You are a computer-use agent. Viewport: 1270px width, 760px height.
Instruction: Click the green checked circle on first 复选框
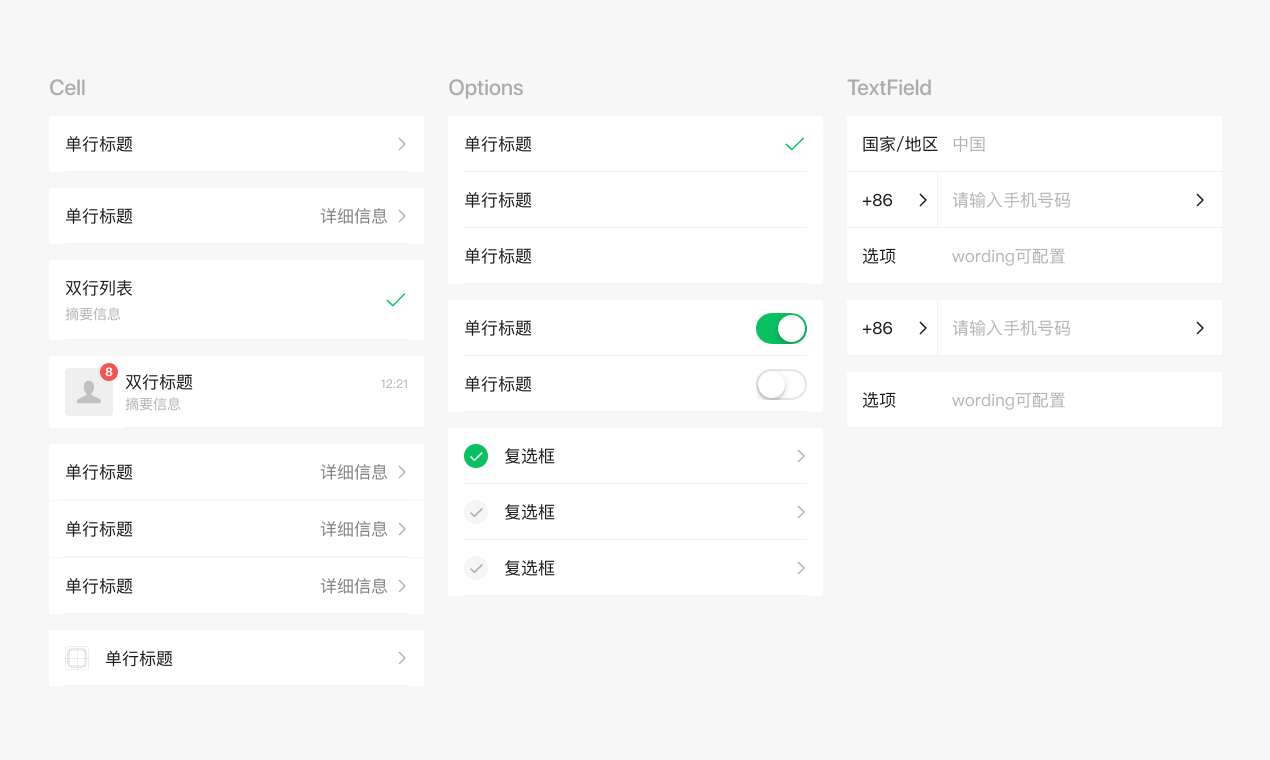tap(476, 455)
